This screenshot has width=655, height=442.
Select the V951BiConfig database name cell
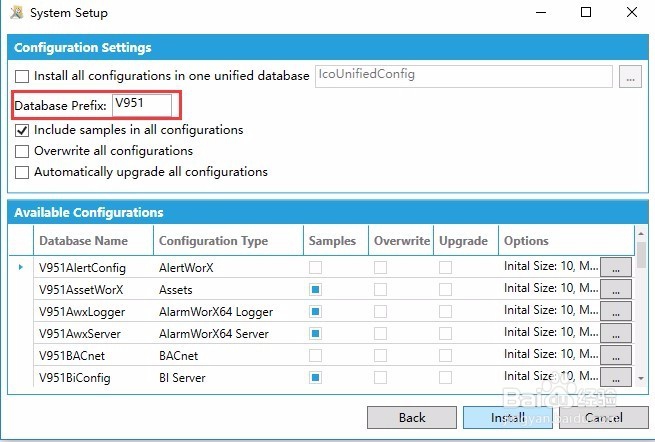tap(94, 378)
